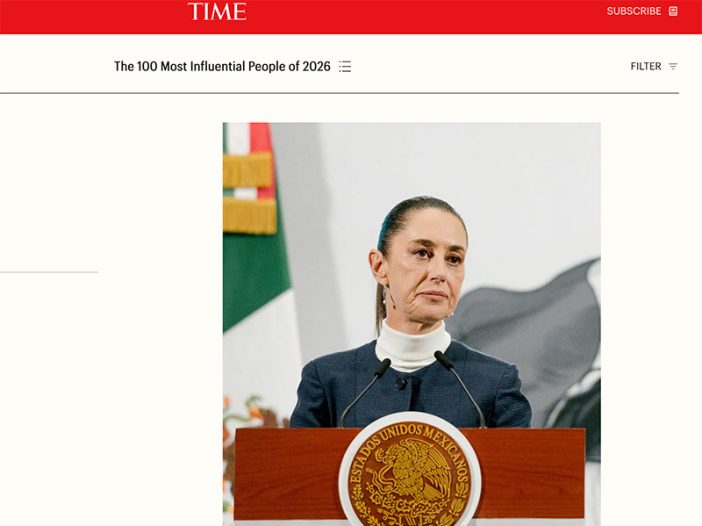Click the gold tassel on the flag
702x526 pixels.
(x=249, y=215)
